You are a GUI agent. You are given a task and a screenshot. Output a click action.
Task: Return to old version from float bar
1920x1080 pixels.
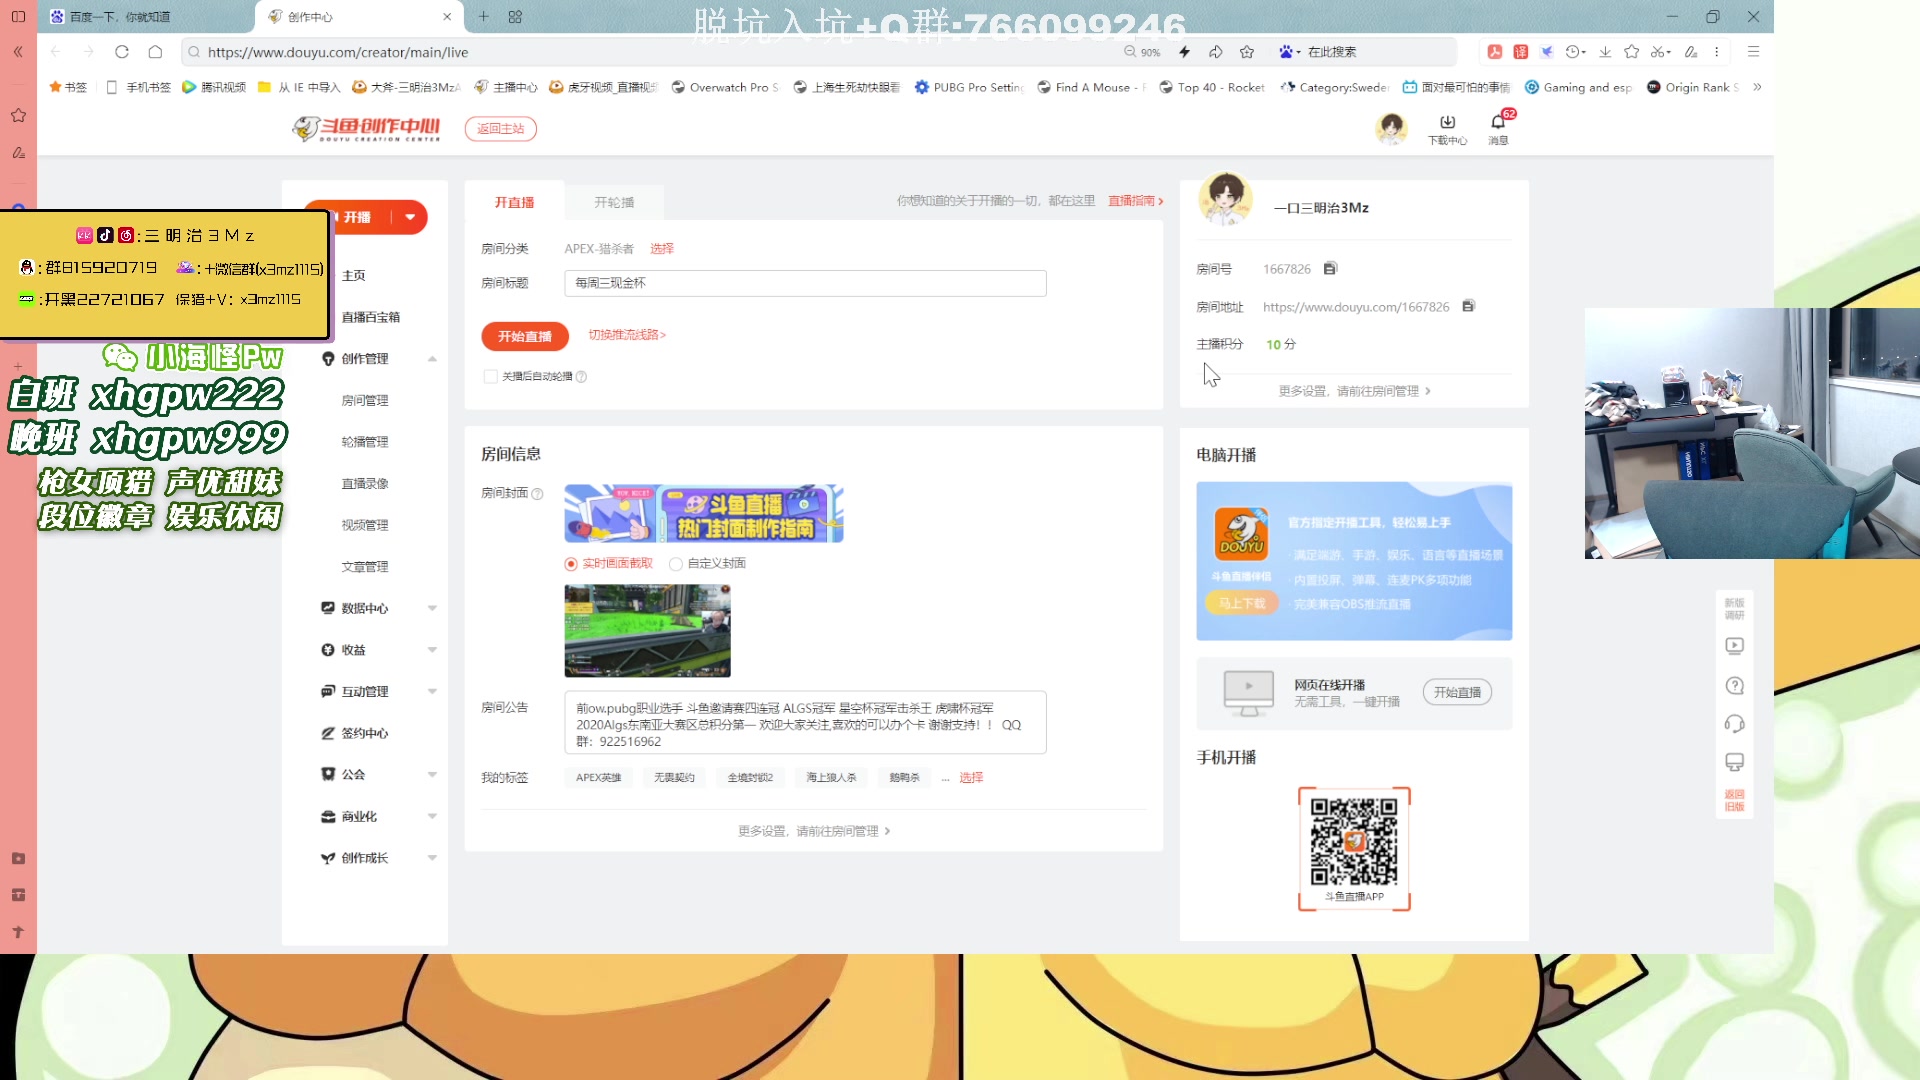pyautogui.click(x=1735, y=801)
